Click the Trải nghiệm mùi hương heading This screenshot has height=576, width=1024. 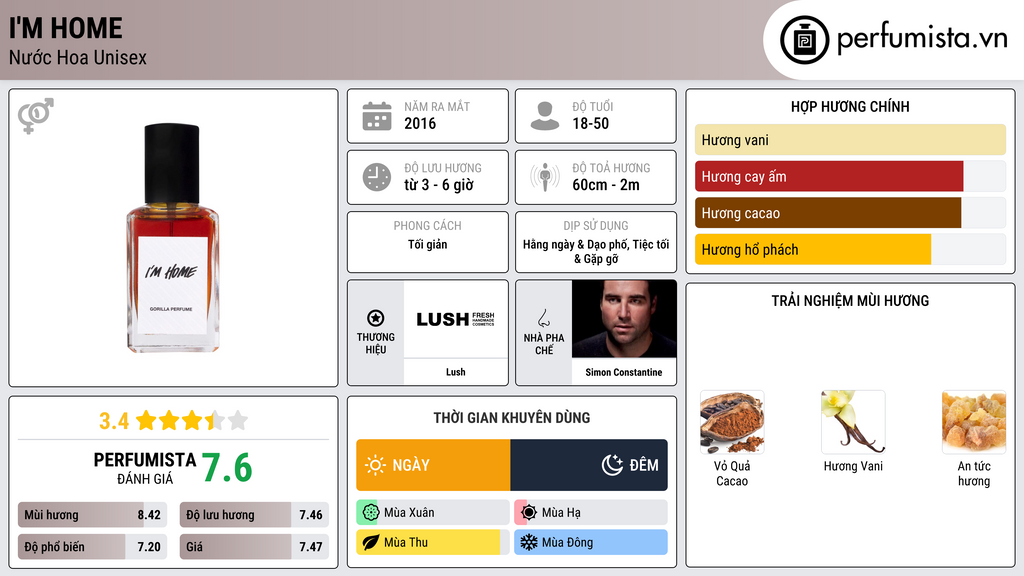tap(850, 300)
